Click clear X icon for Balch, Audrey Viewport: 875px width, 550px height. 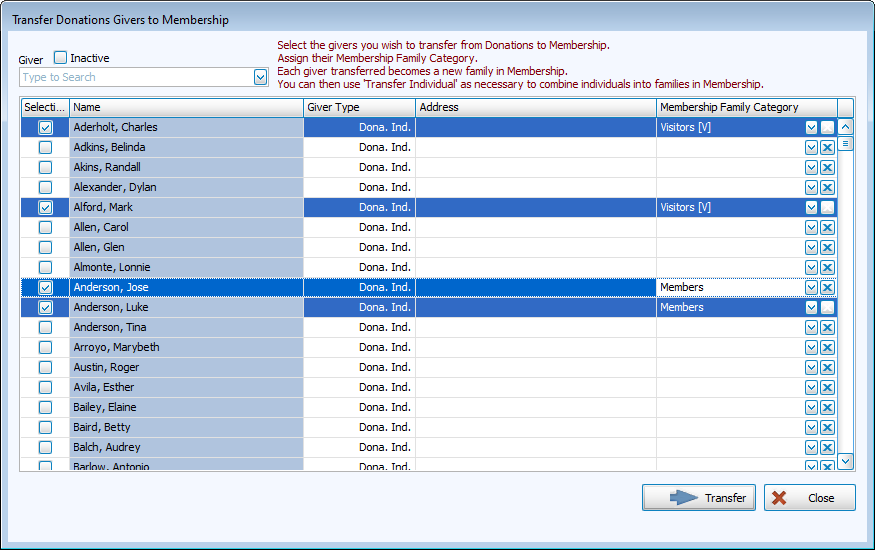click(x=827, y=447)
